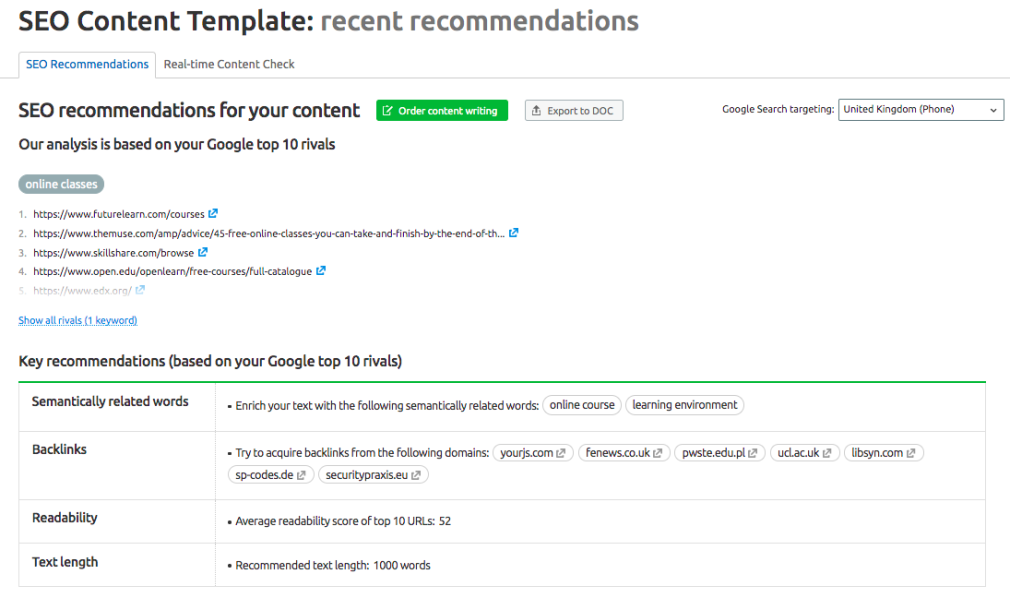Viewport: 1010px width, 598px height.
Task: Select the learning environment word tag
Action: click(685, 405)
